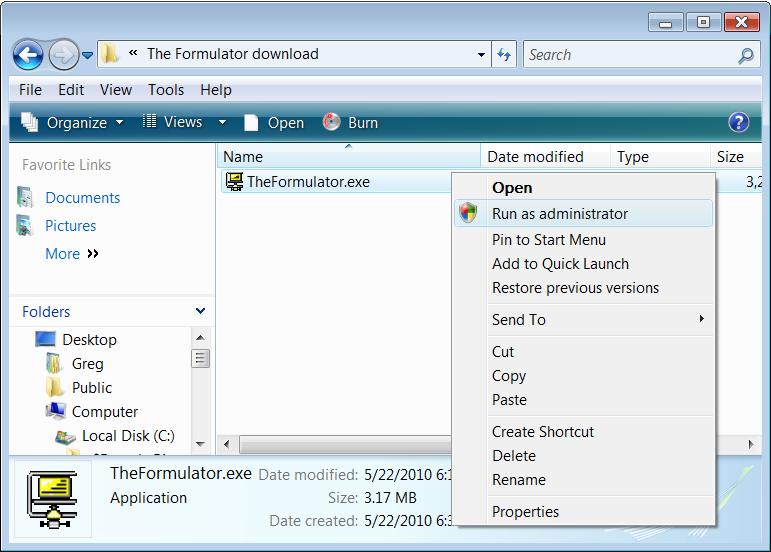Select TheFormulator.exe file icon in list
This screenshot has height=552, width=771.
tap(234, 181)
